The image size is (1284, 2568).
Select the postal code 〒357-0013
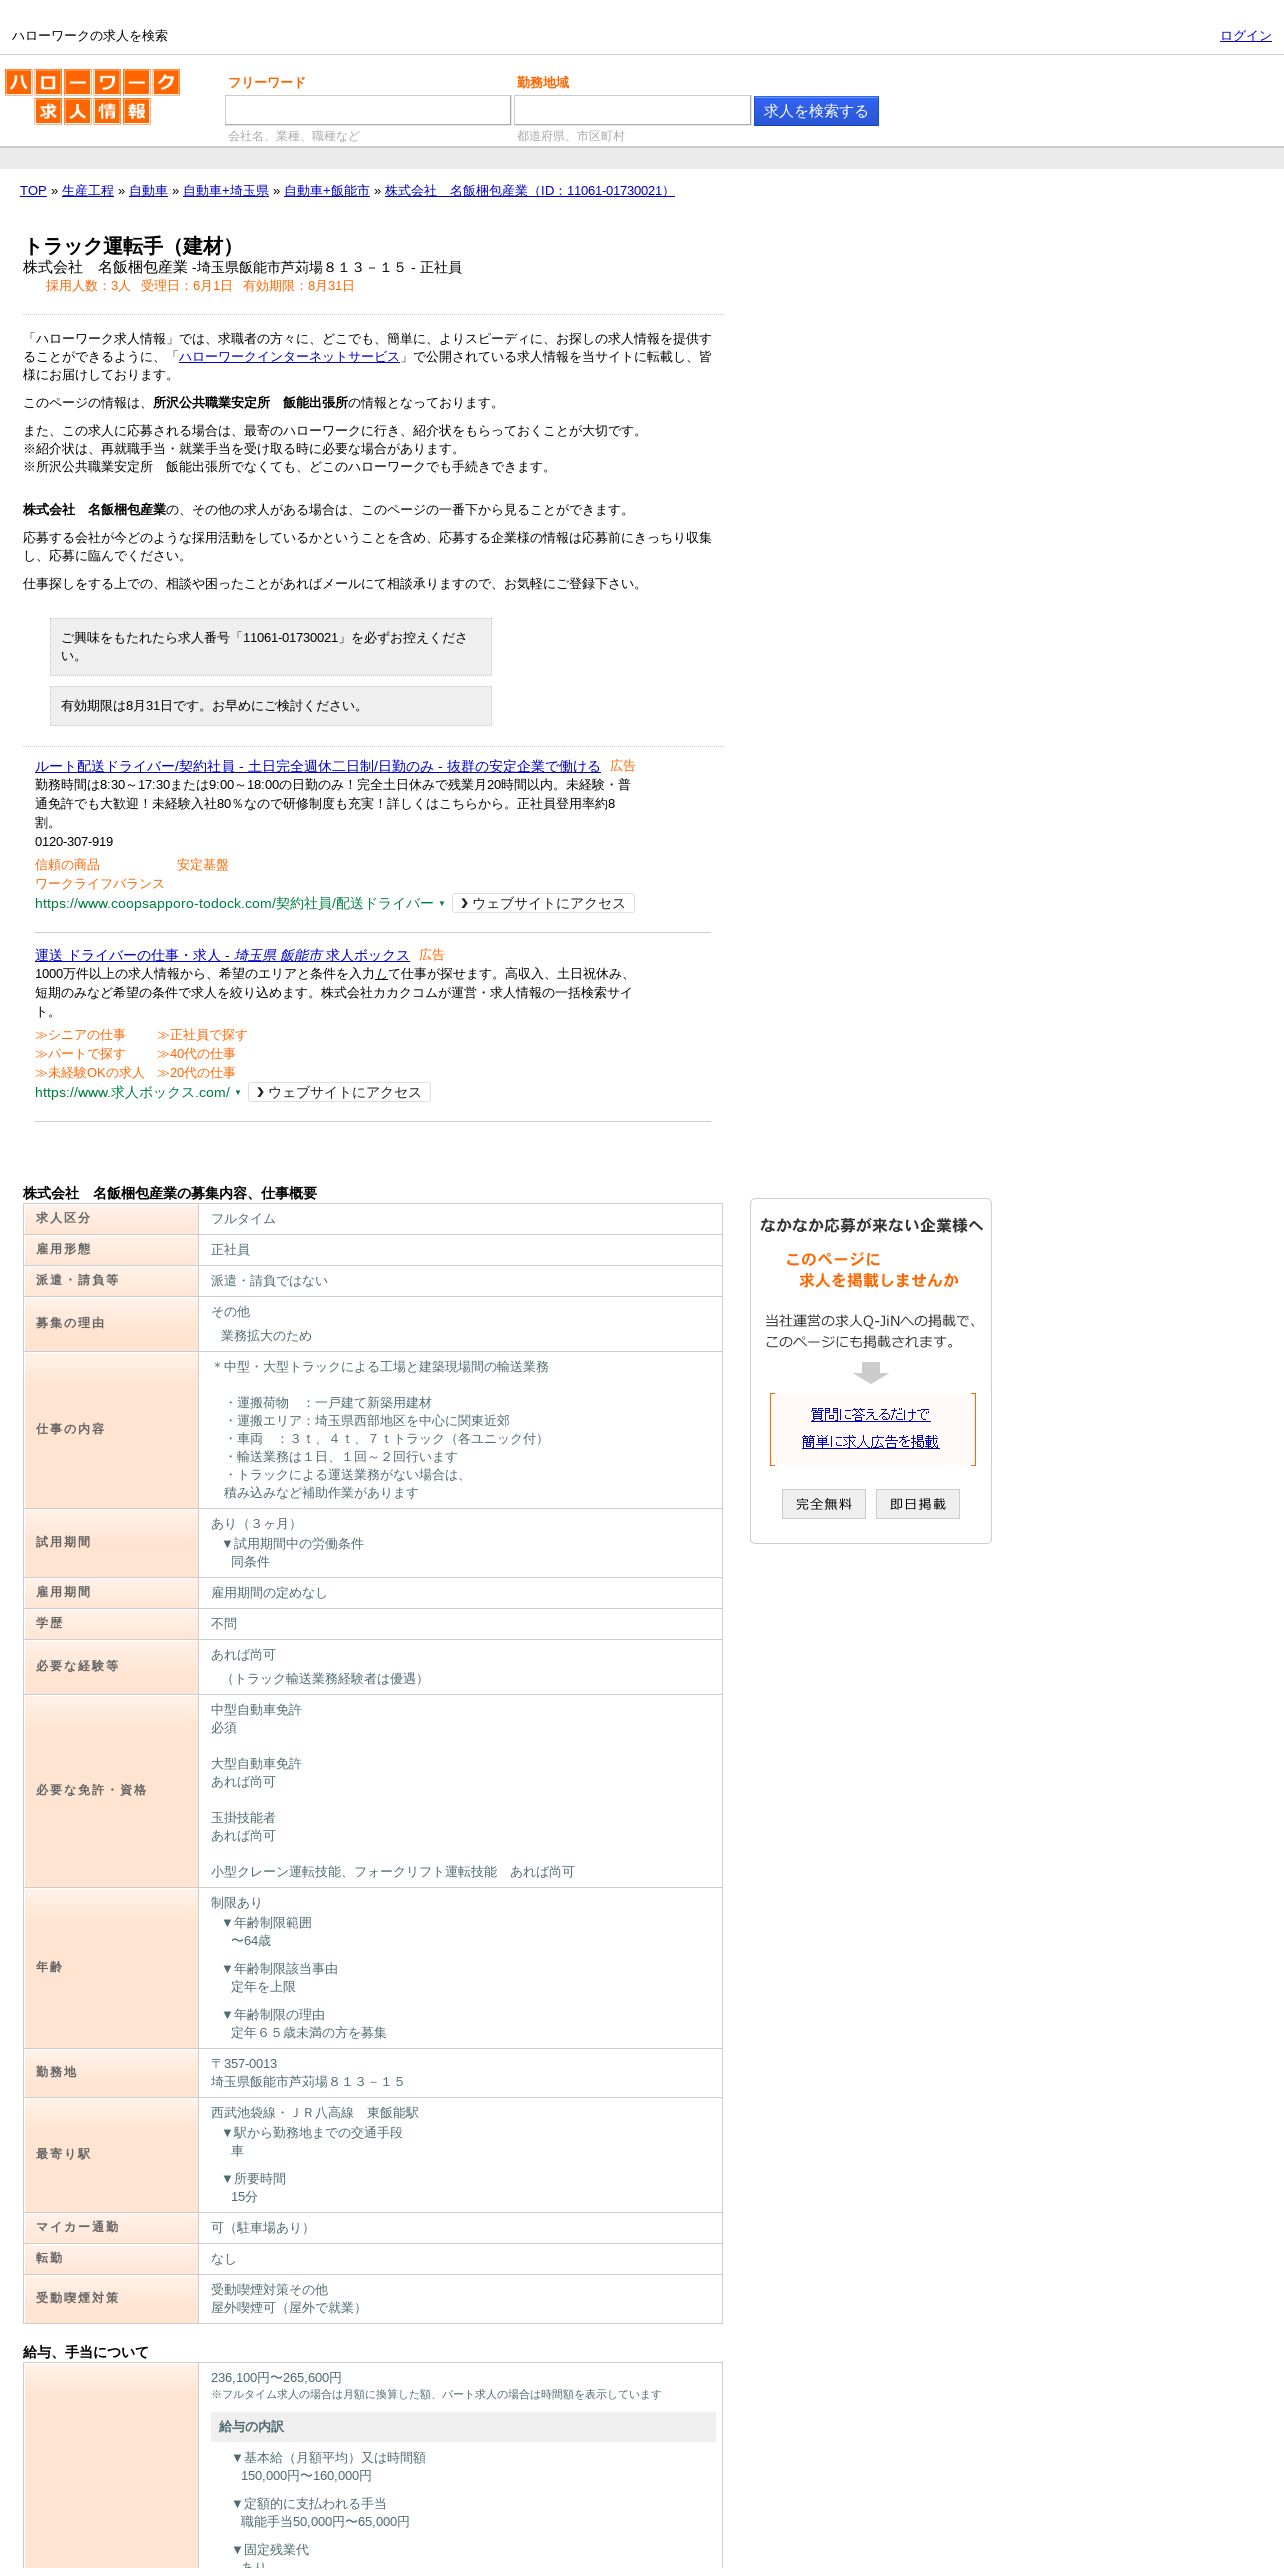[244, 2064]
